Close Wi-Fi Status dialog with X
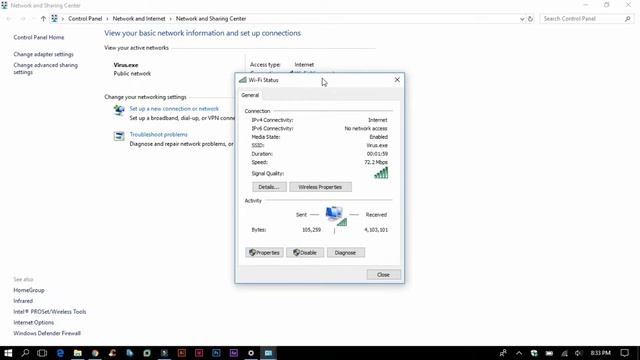Image resolution: width=640 pixels, height=360 pixels. [397, 80]
